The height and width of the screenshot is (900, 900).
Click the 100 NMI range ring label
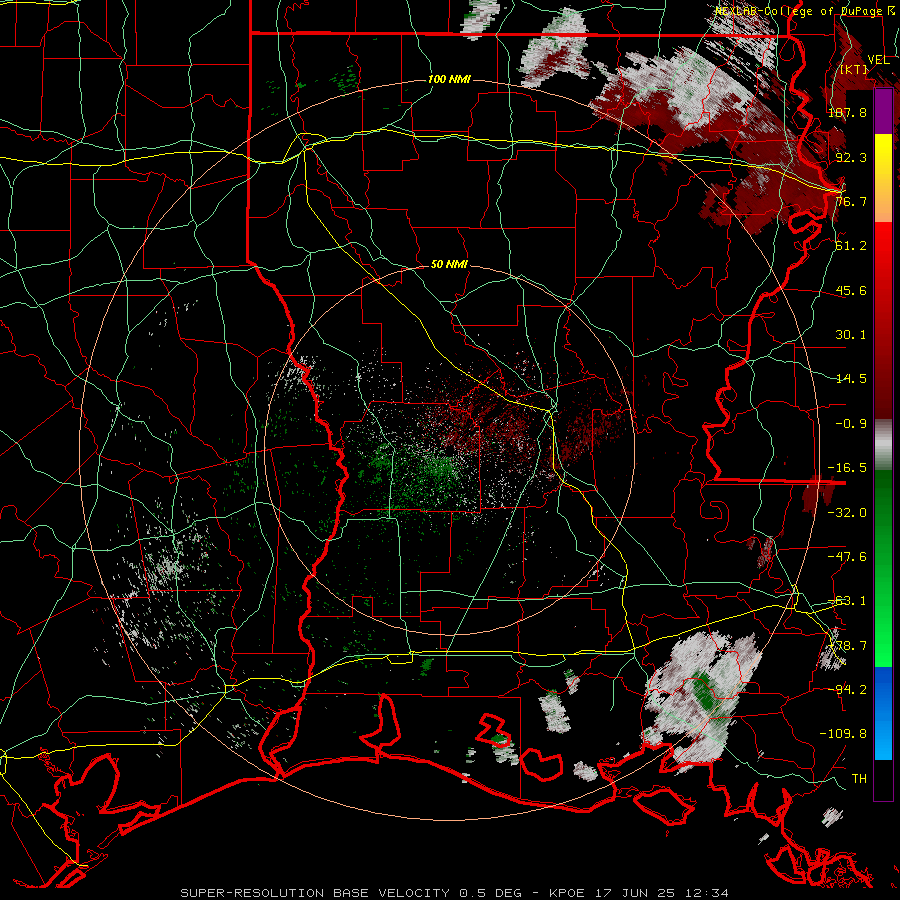point(449,79)
